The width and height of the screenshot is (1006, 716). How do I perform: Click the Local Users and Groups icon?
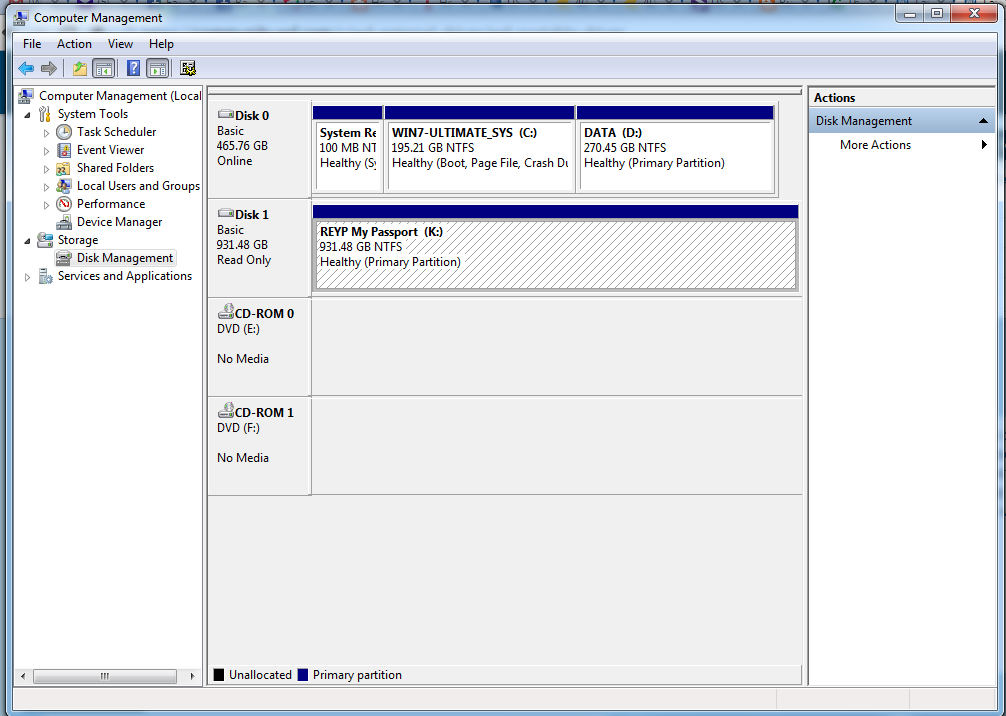pos(64,186)
